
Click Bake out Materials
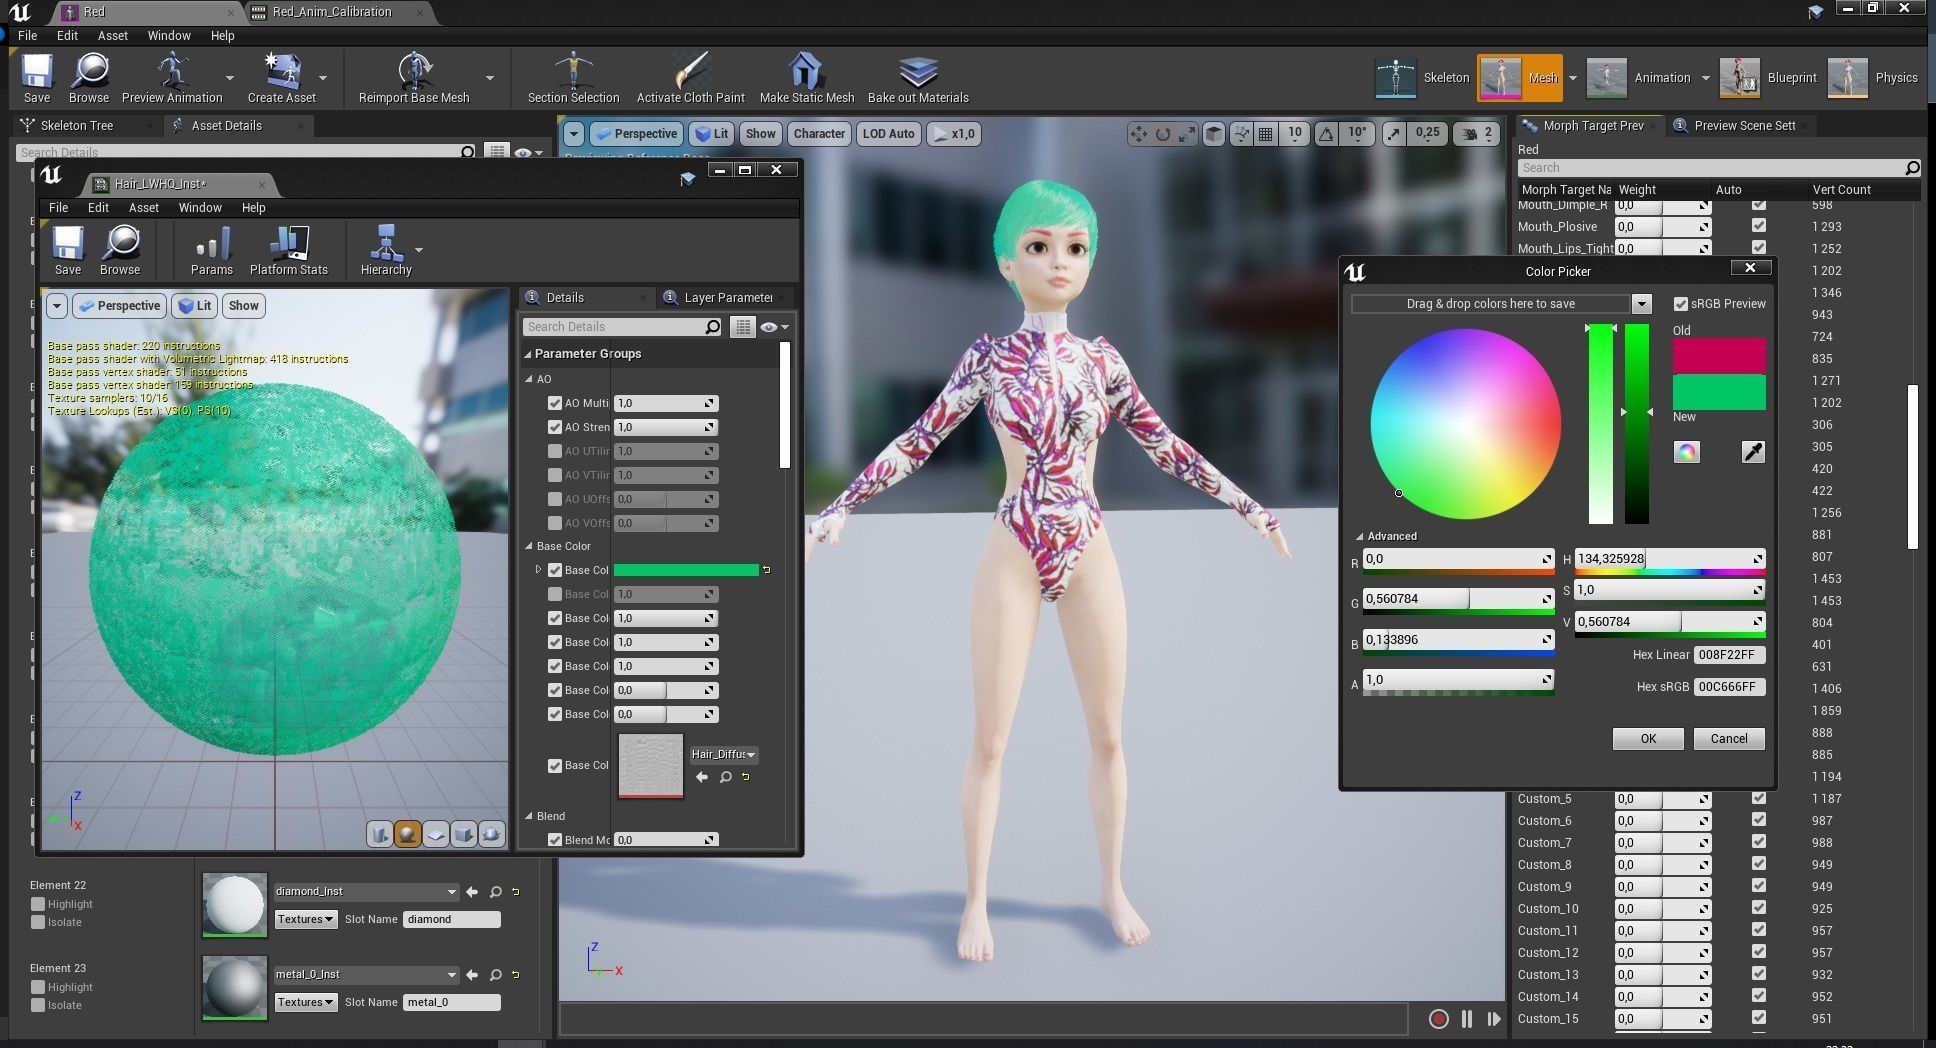pos(918,78)
